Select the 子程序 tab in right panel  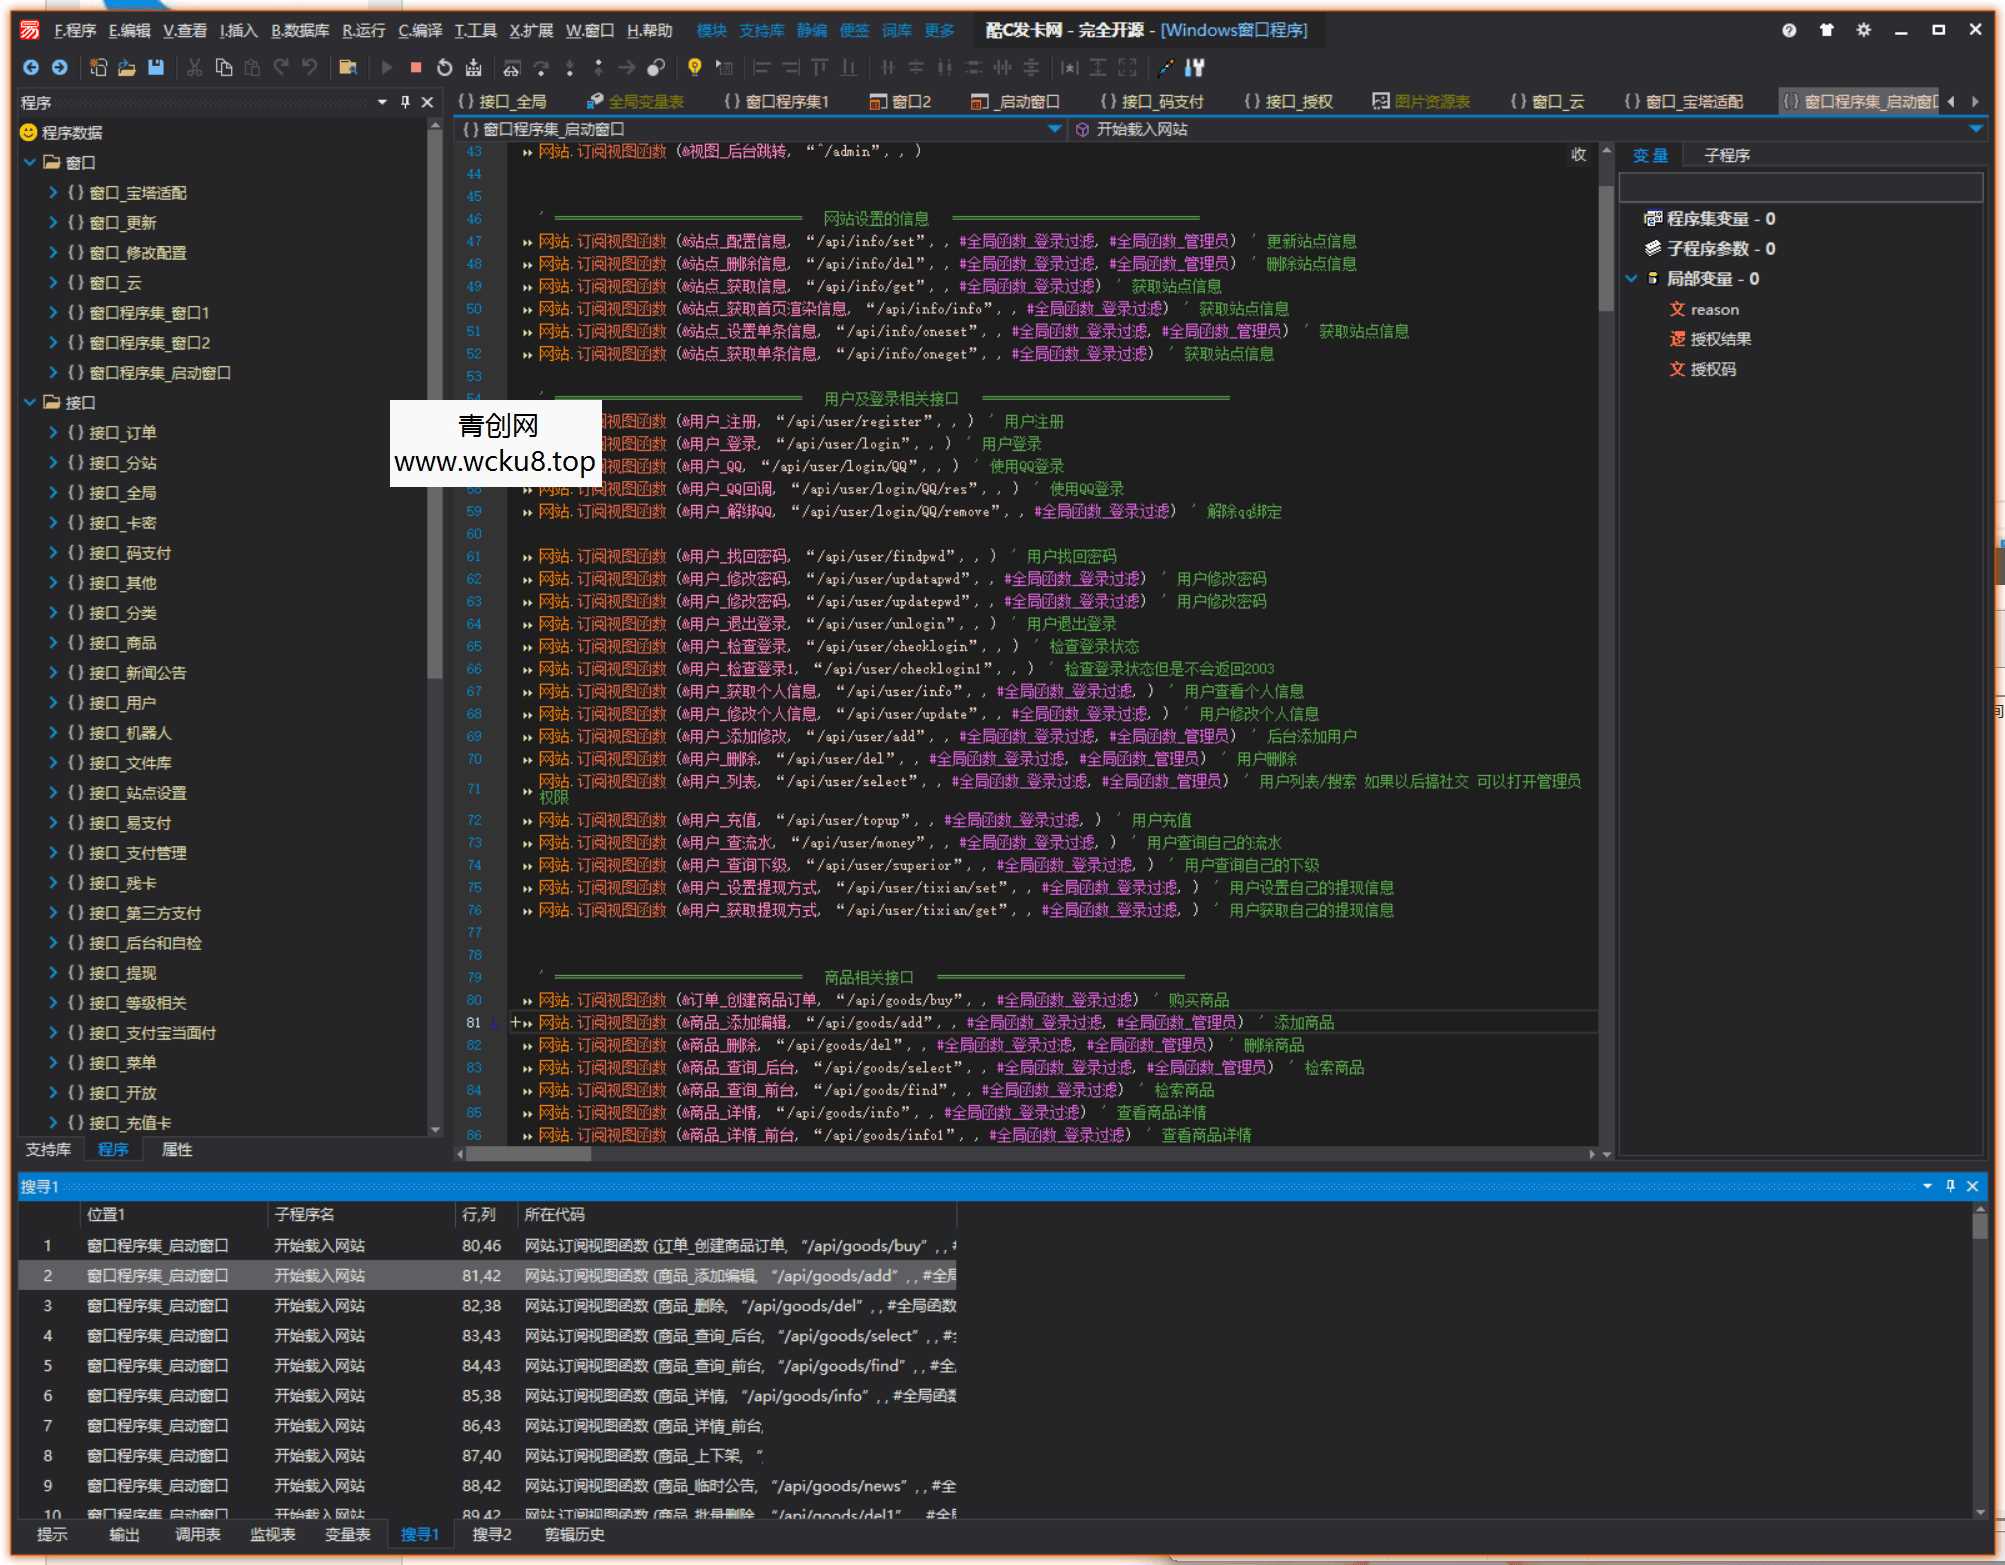[x=1726, y=155]
